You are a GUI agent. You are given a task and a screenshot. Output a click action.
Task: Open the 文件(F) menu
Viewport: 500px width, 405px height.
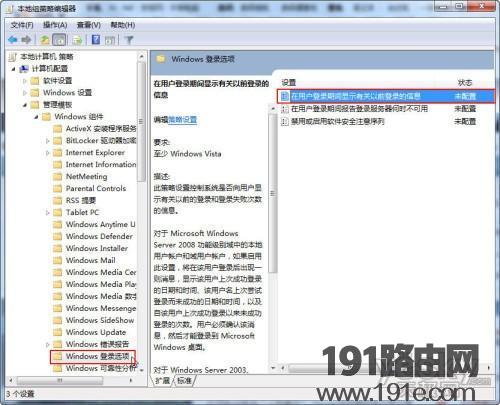pos(22,25)
